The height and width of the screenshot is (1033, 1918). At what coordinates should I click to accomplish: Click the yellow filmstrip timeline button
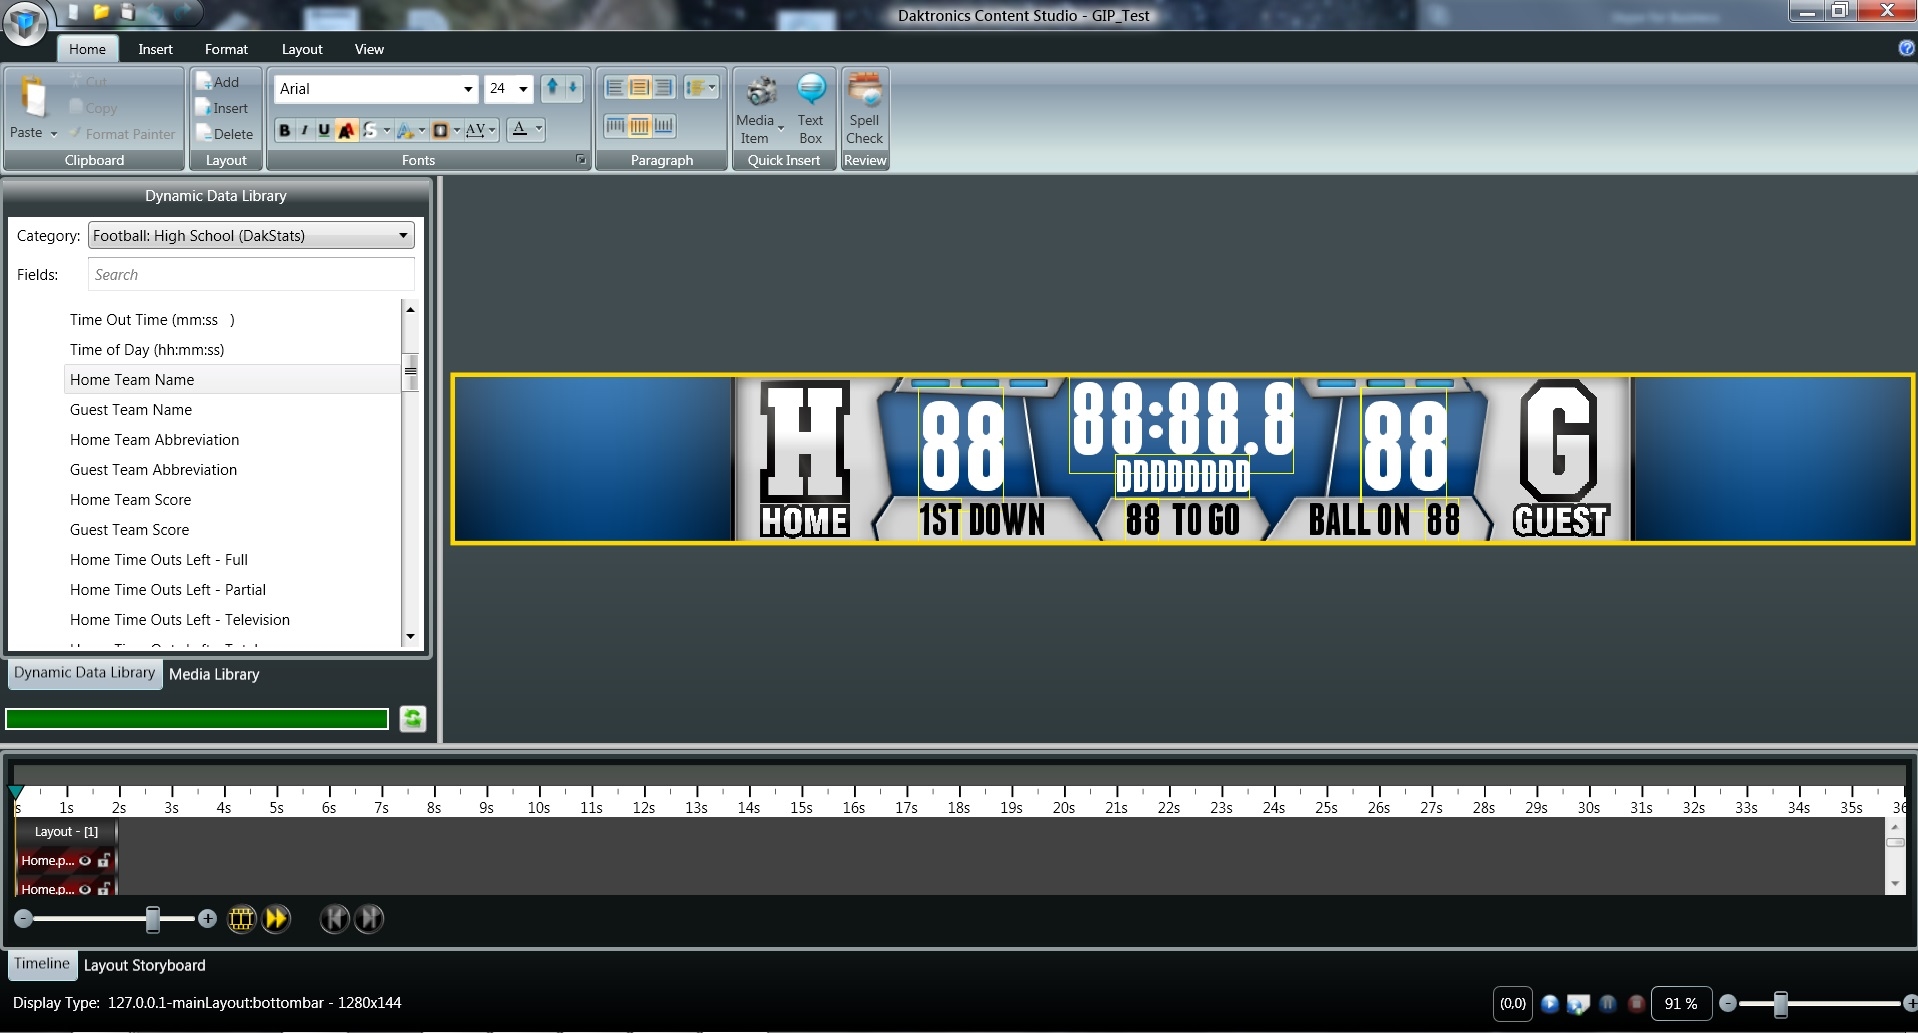click(x=242, y=919)
